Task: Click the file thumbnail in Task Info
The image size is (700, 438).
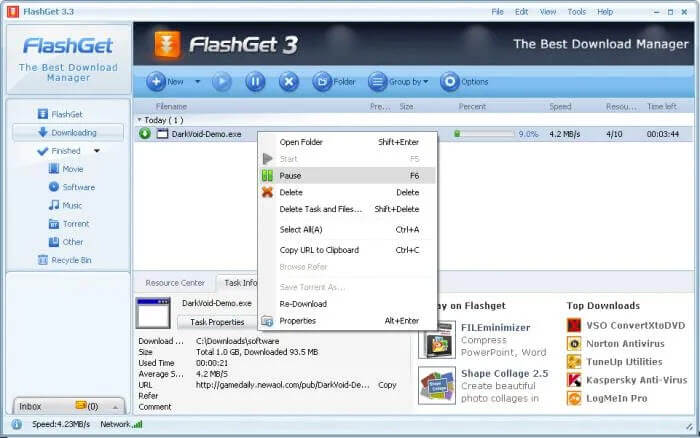Action: pyautogui.click(x=153, y=313)
